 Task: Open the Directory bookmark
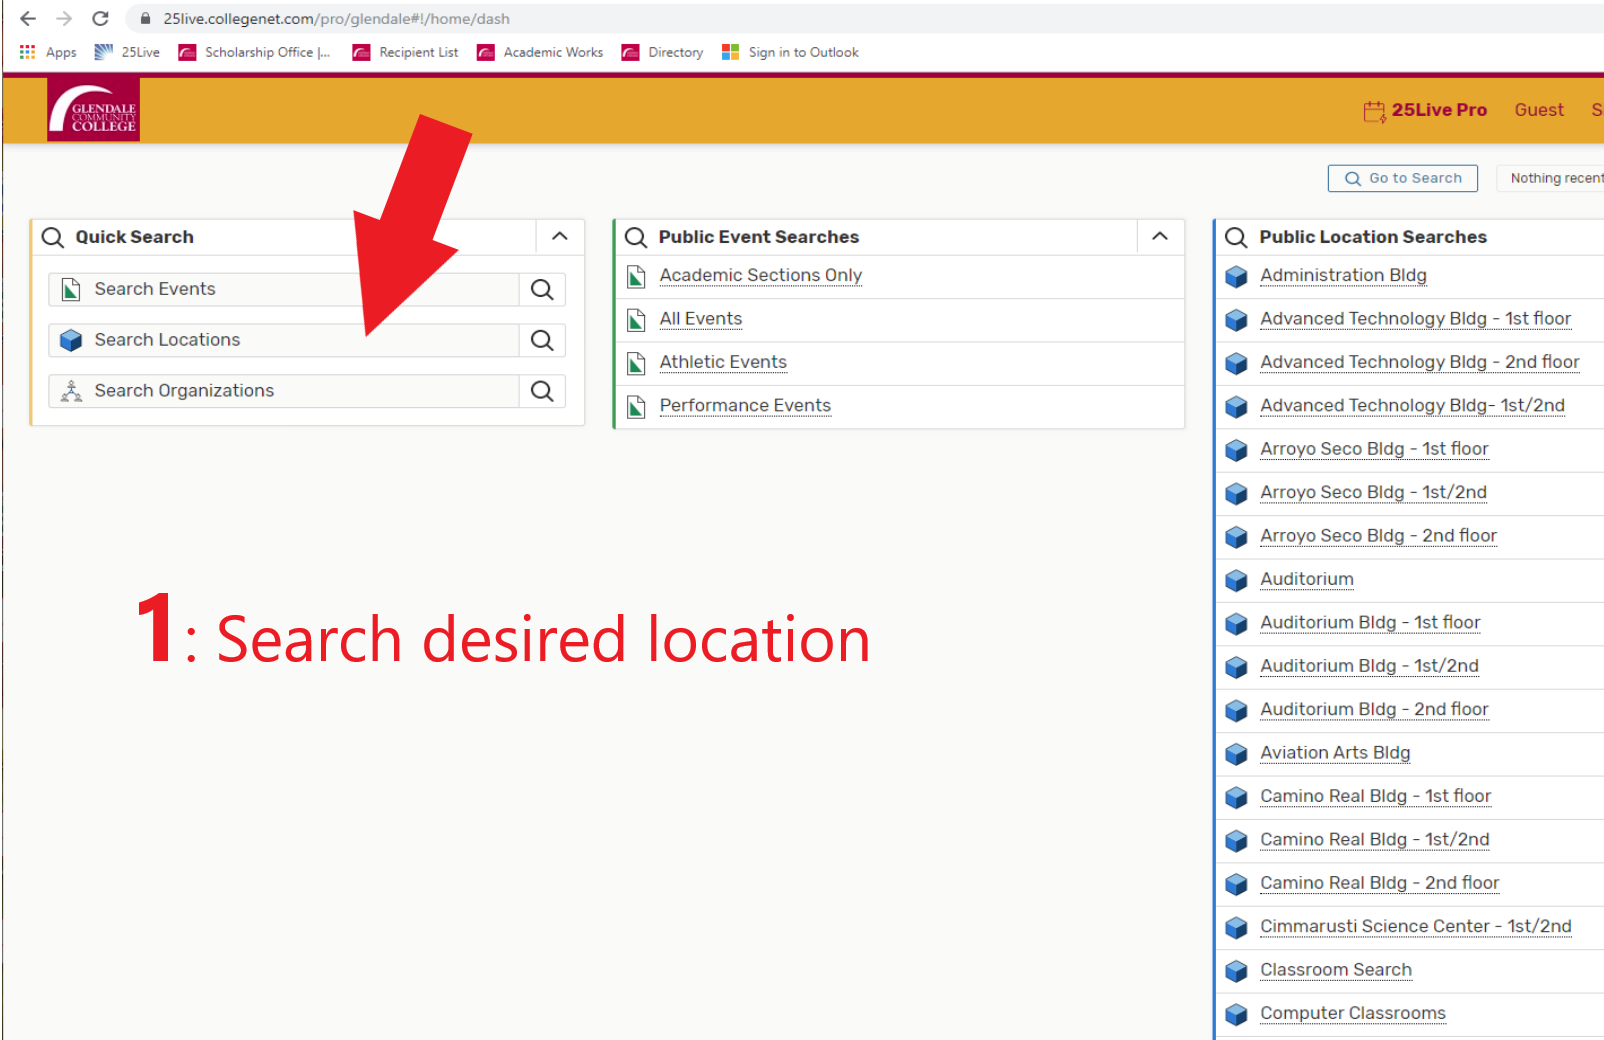(x=662, y=52)
